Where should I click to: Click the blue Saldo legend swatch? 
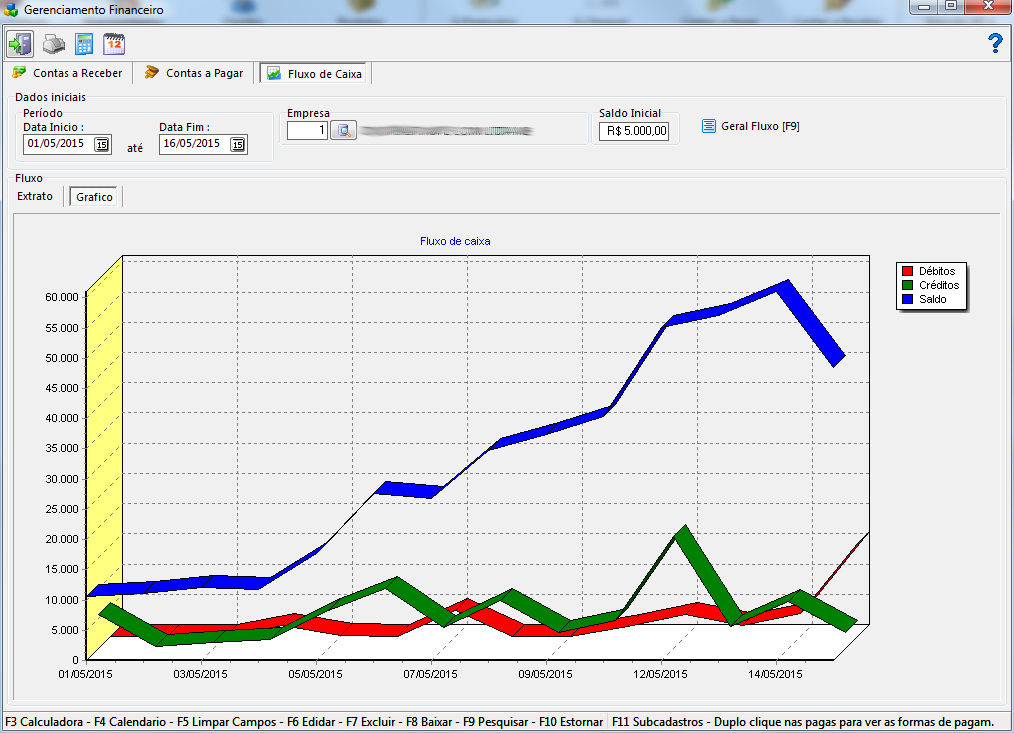coord(908,299)
